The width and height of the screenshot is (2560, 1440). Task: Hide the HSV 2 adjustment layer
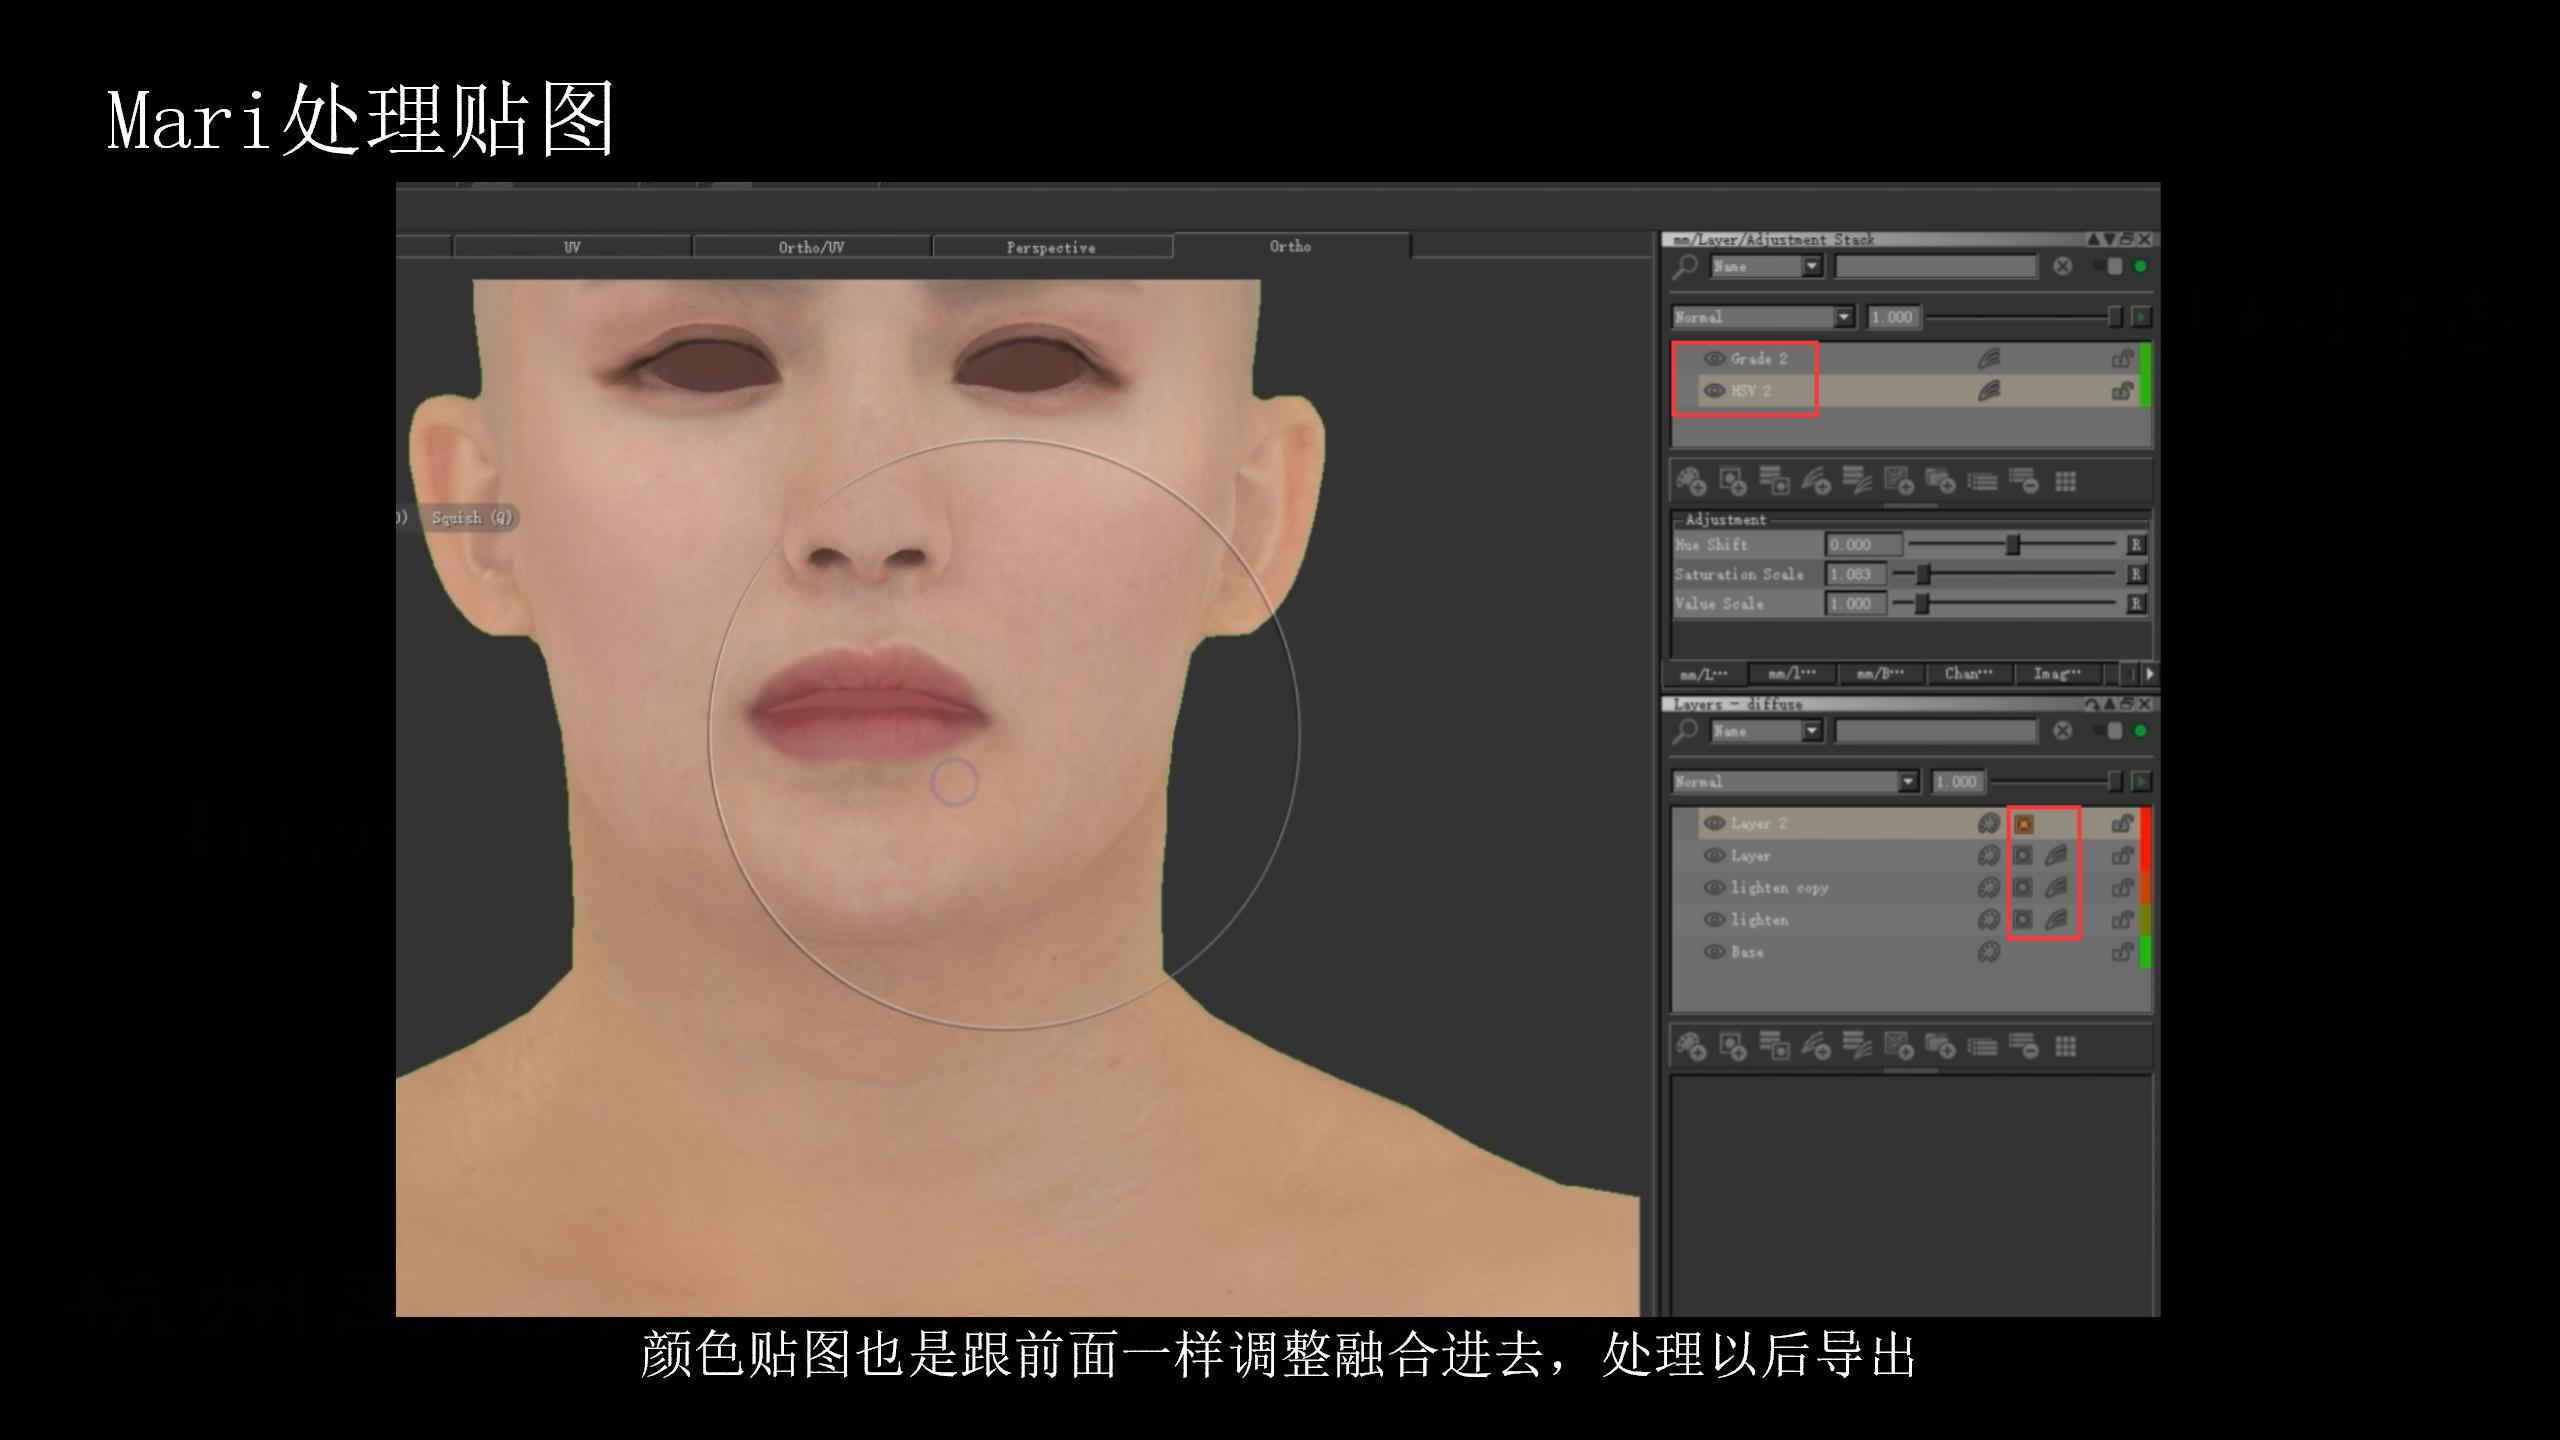pos(1714,391)
